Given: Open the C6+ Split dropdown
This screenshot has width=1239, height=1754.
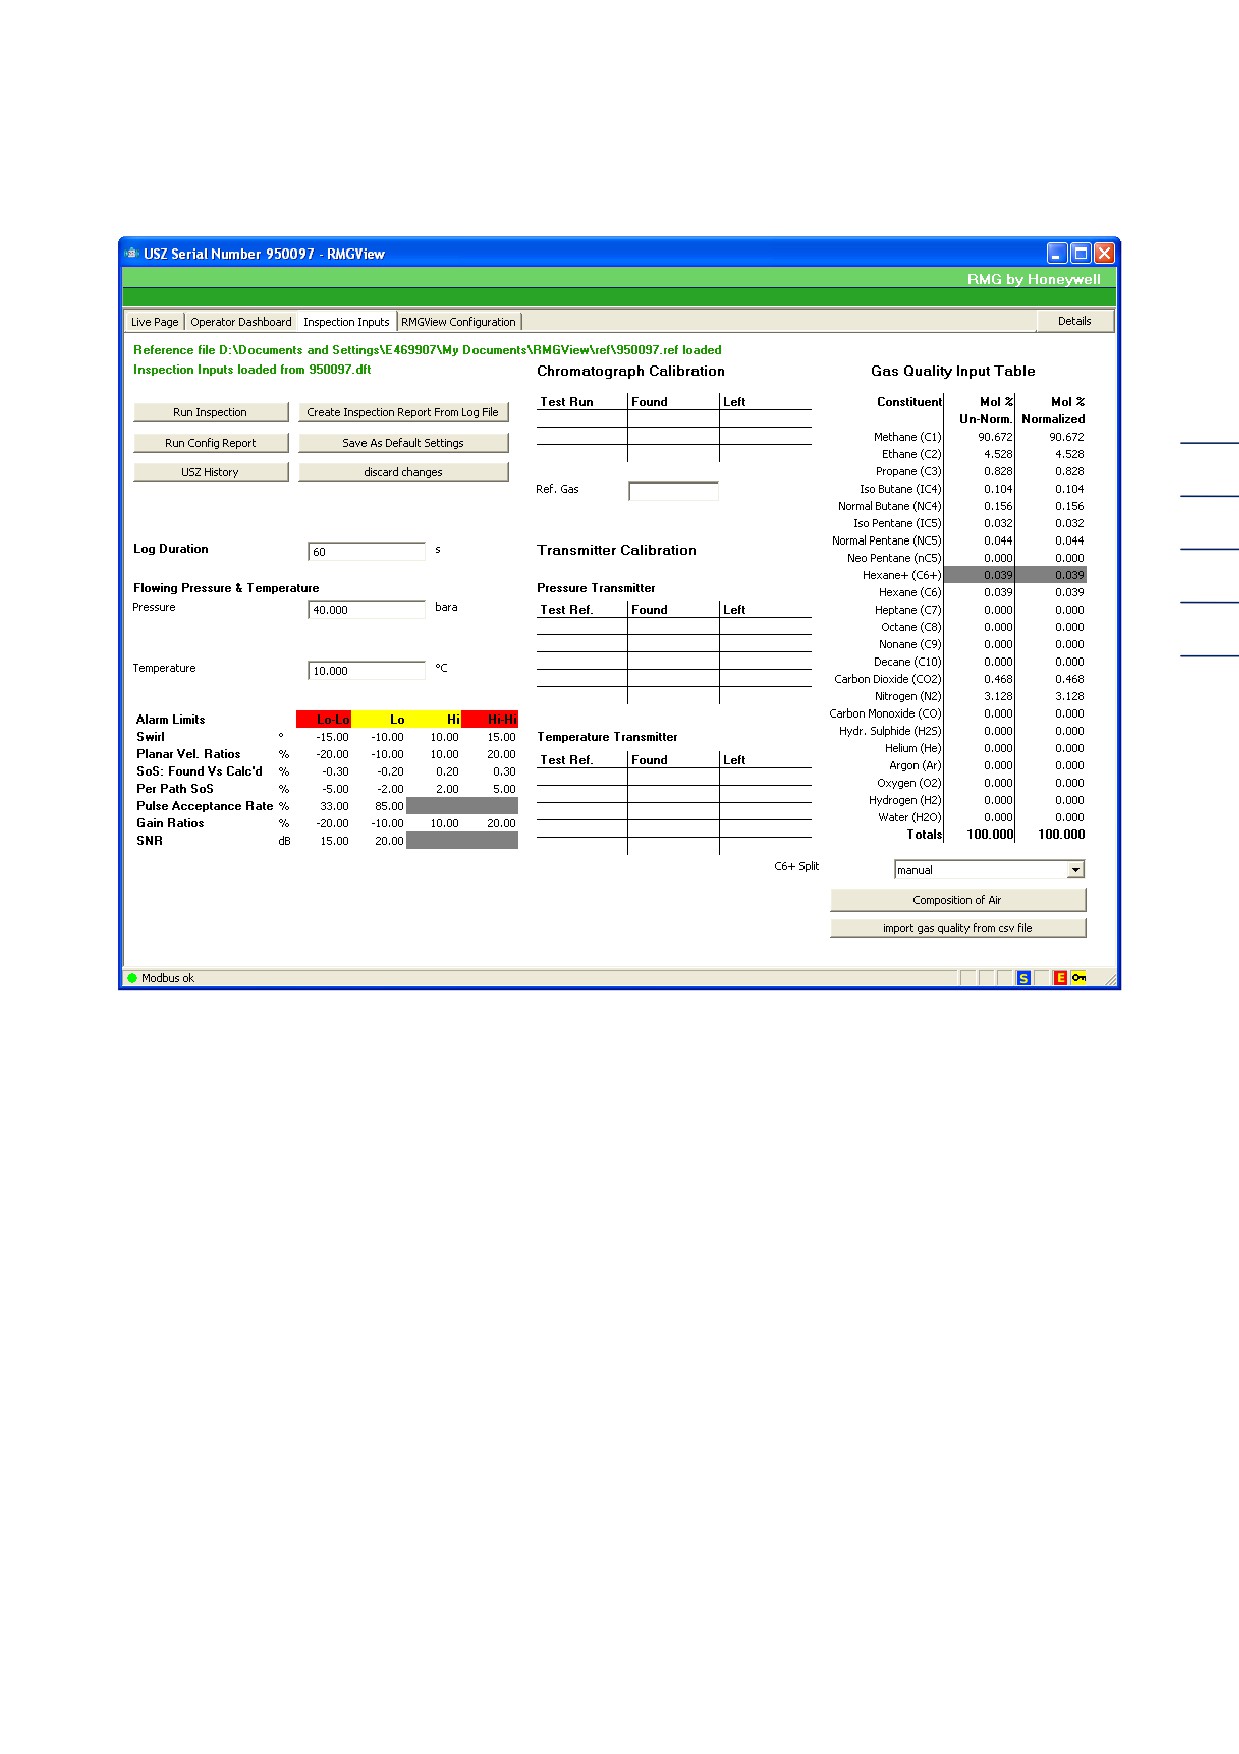Looking at the screenshot, I should point(1076,870).
